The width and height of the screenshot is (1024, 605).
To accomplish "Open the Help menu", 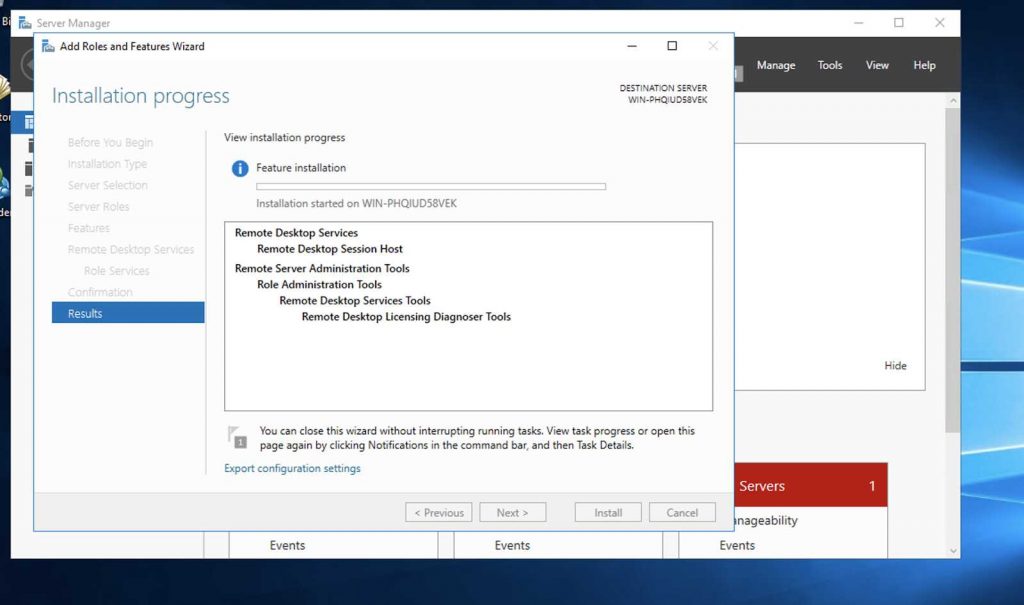I will coord(924,65).
